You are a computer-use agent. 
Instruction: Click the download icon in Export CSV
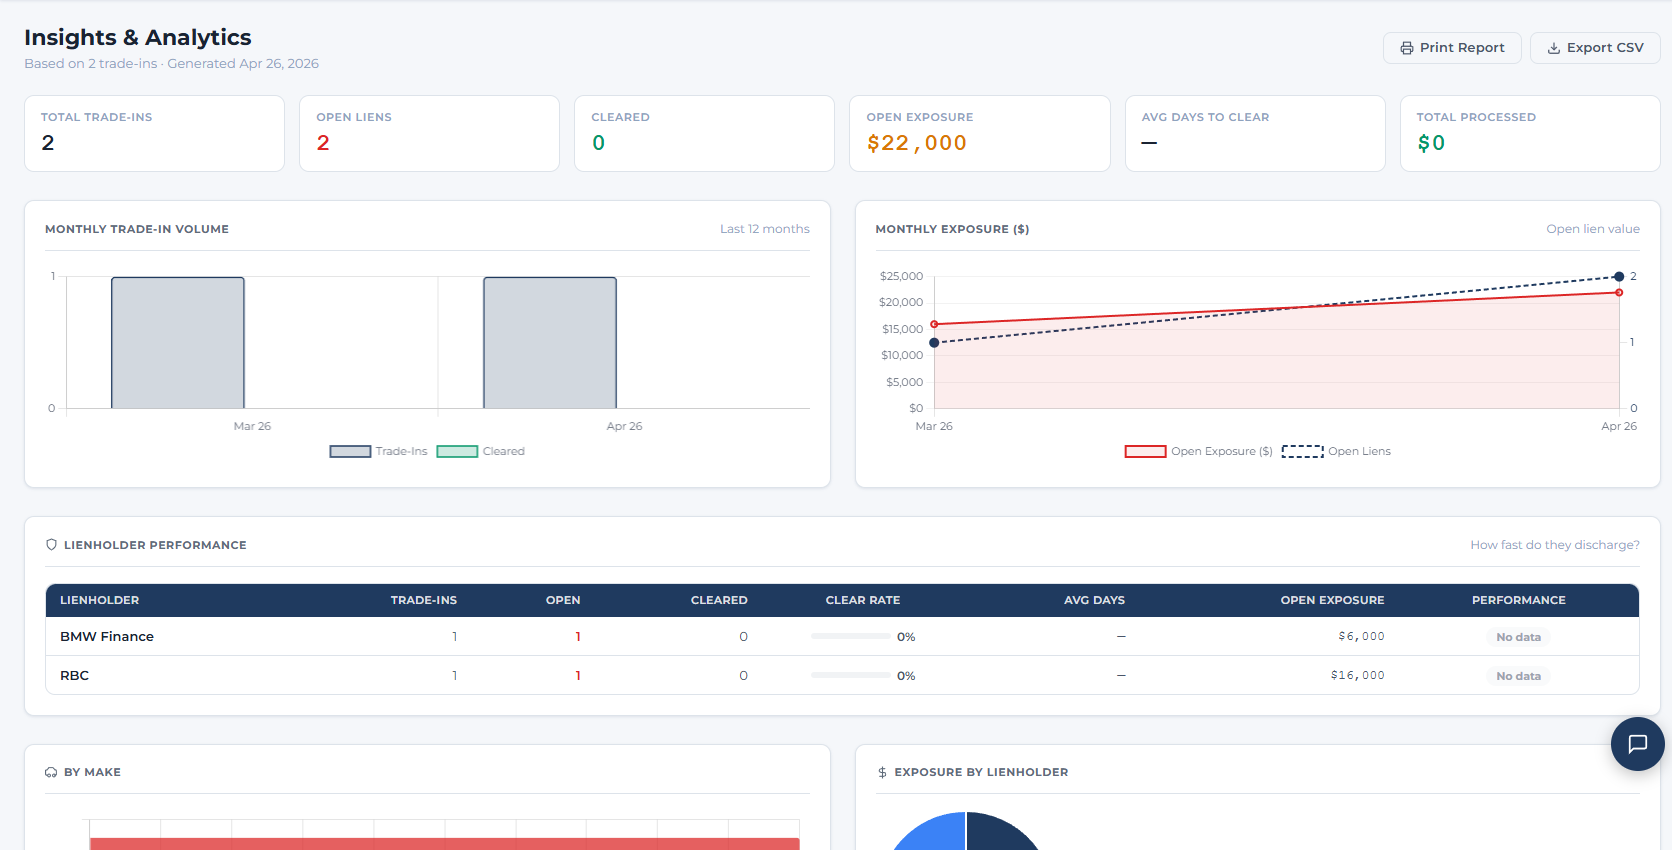[1554, 48]
